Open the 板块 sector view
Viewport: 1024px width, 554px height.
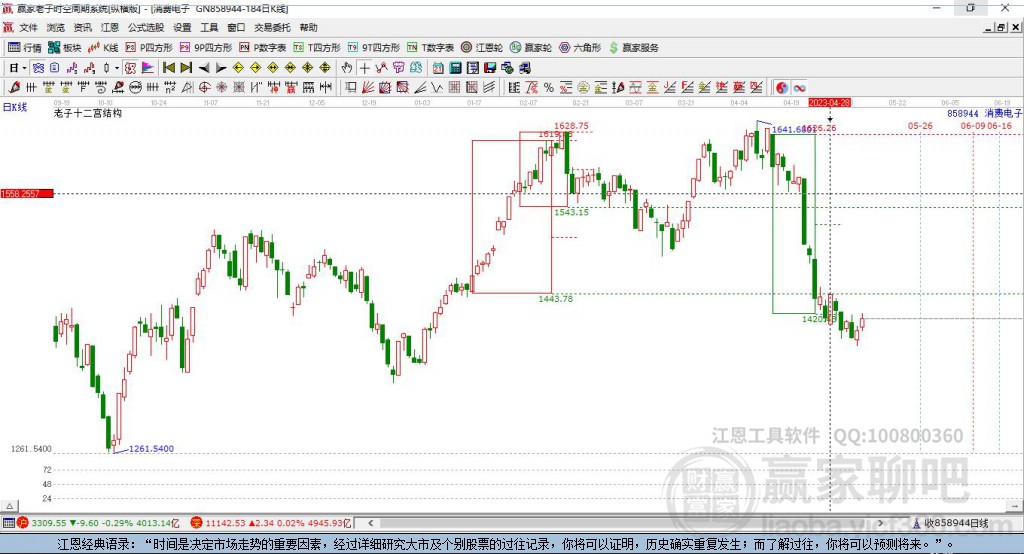[65, 48]
